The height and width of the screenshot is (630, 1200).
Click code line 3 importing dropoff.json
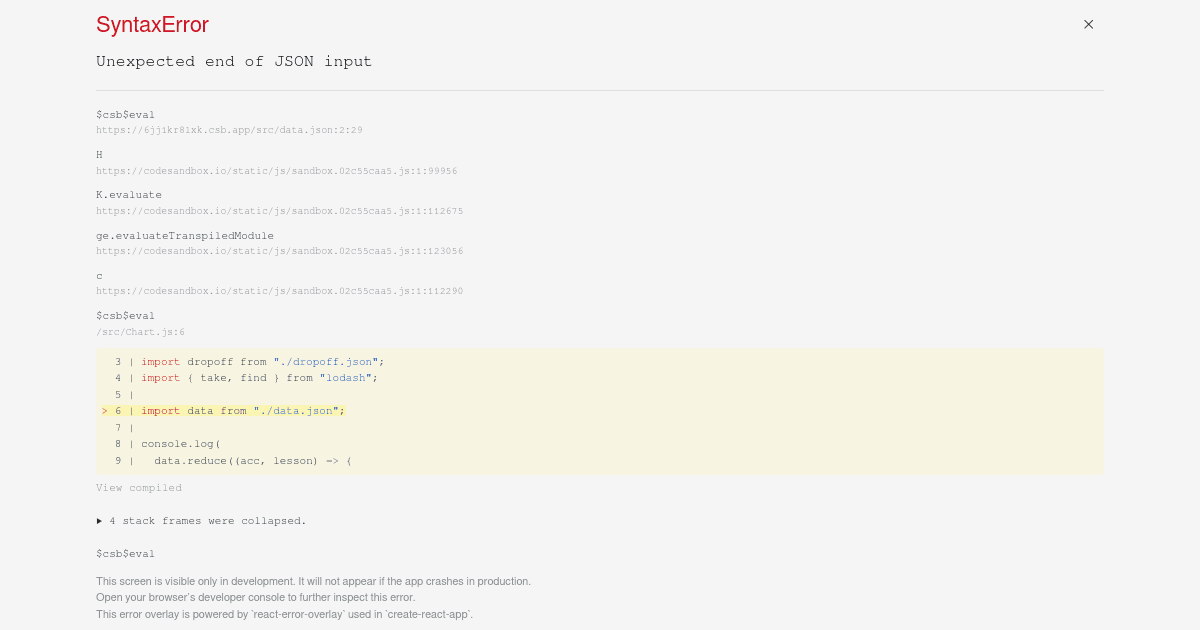point(248,362)
